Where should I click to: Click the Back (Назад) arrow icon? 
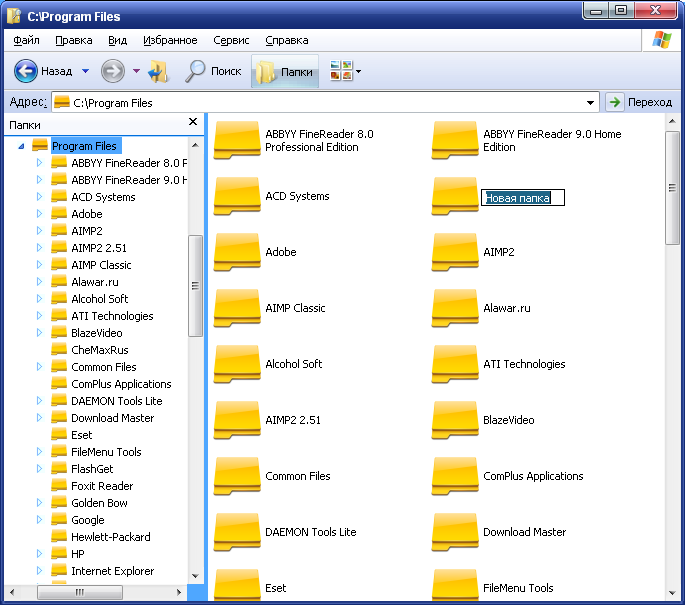click(x=26, y=71)
